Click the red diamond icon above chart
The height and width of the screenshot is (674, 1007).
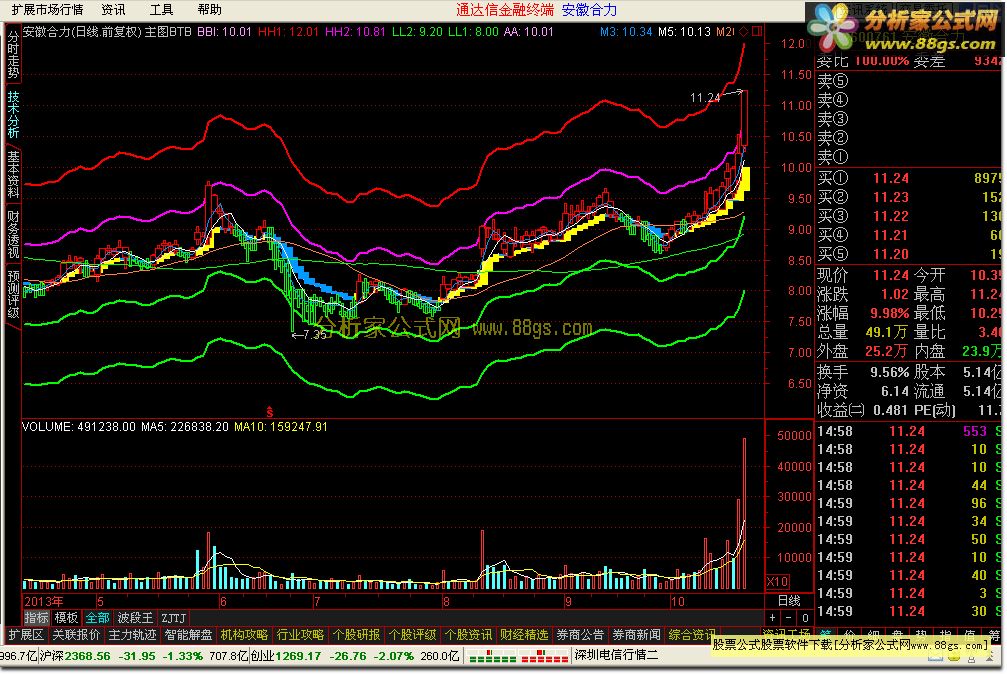click(744, 31)
